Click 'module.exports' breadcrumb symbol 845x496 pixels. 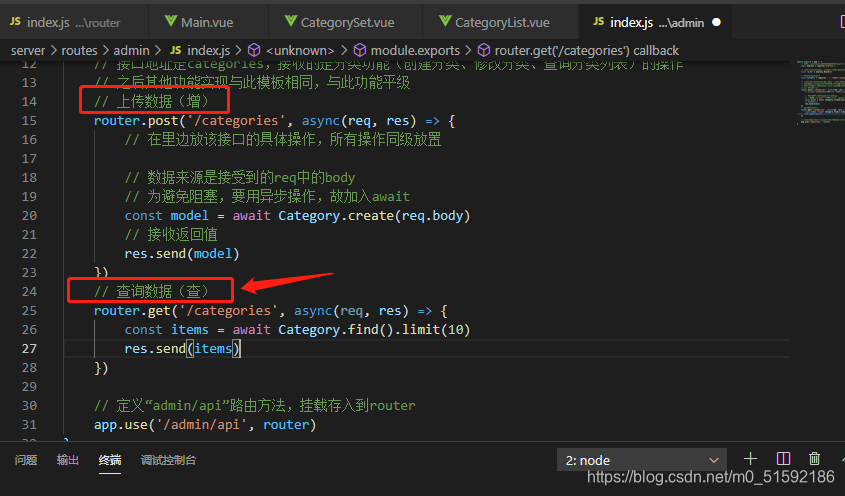tap(415, 51)
